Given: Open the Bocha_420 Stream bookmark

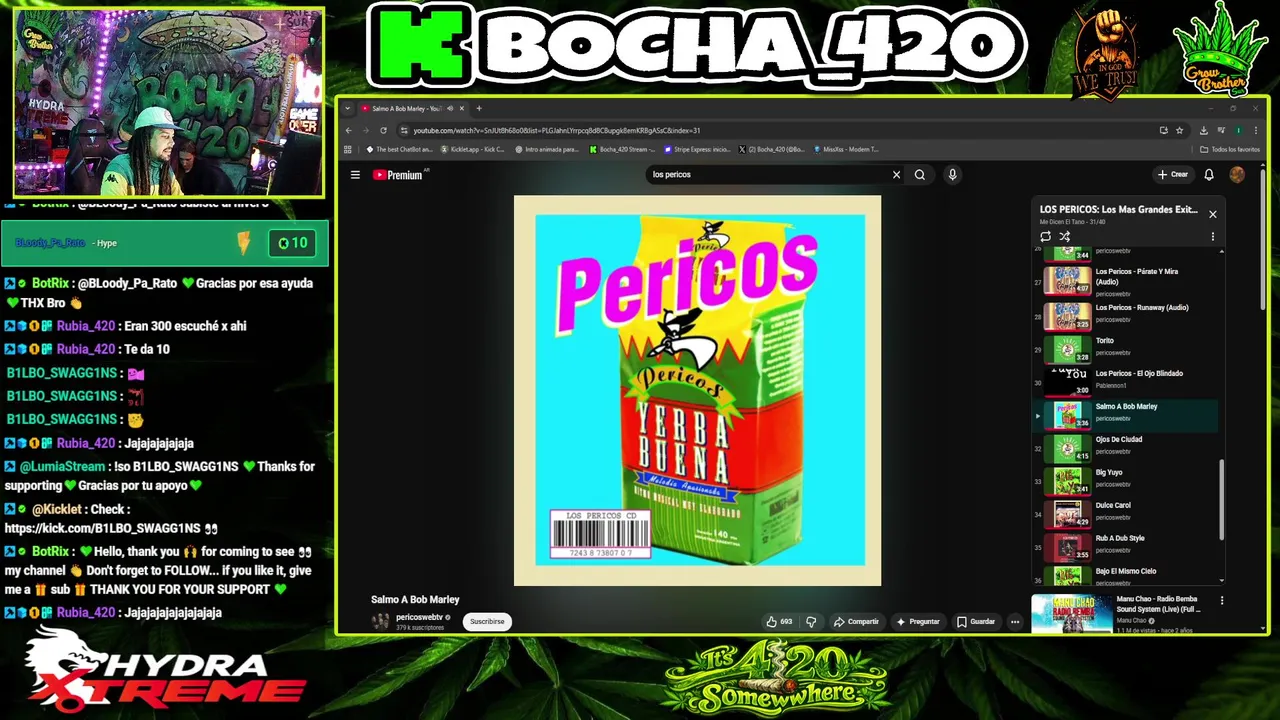Looking at the screenshot, I should (x=622, y=150).
